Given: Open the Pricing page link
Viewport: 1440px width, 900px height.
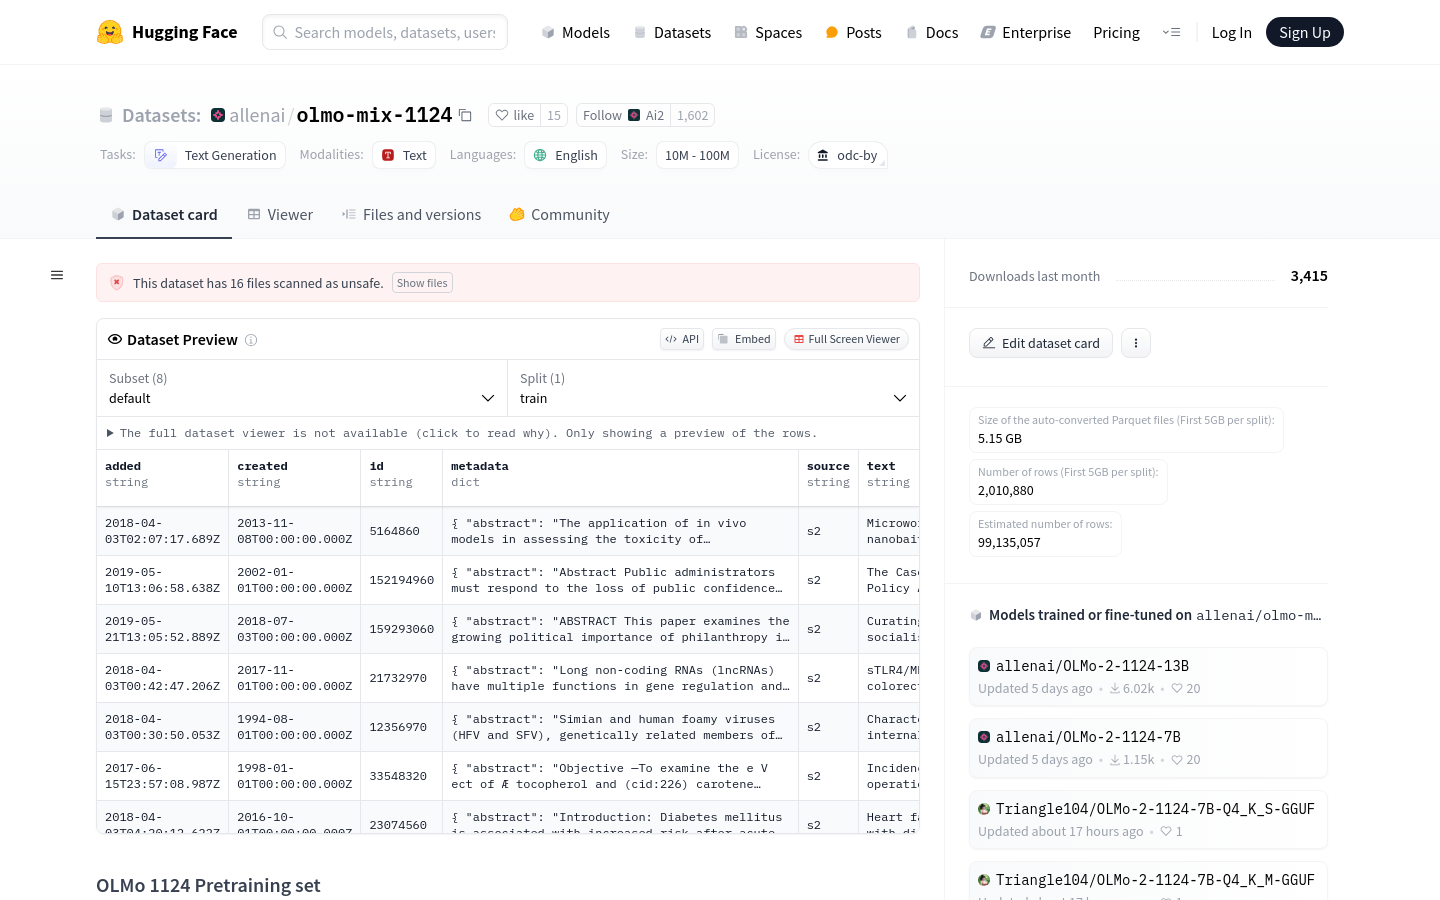Looking at the screenshot, I should [x=1116, y=32].
